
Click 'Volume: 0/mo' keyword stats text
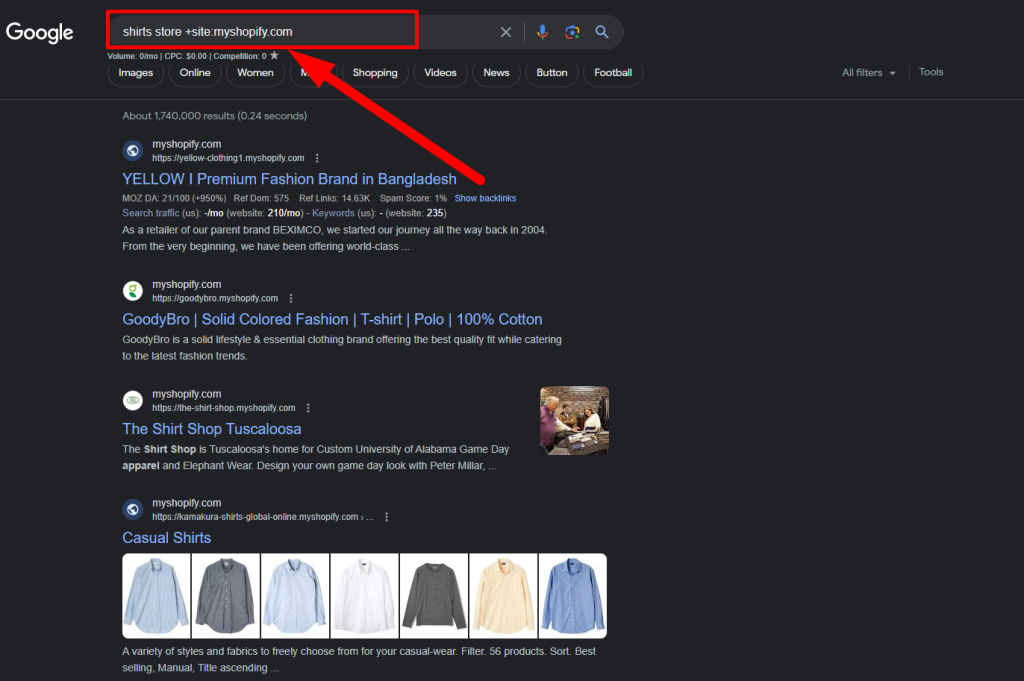(133, 56)
